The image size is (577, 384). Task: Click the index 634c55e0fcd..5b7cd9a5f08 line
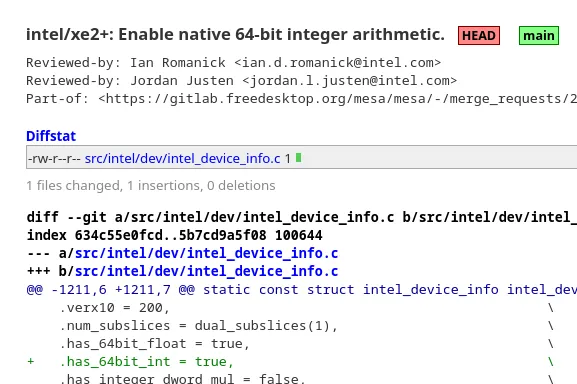coord(174,235)
